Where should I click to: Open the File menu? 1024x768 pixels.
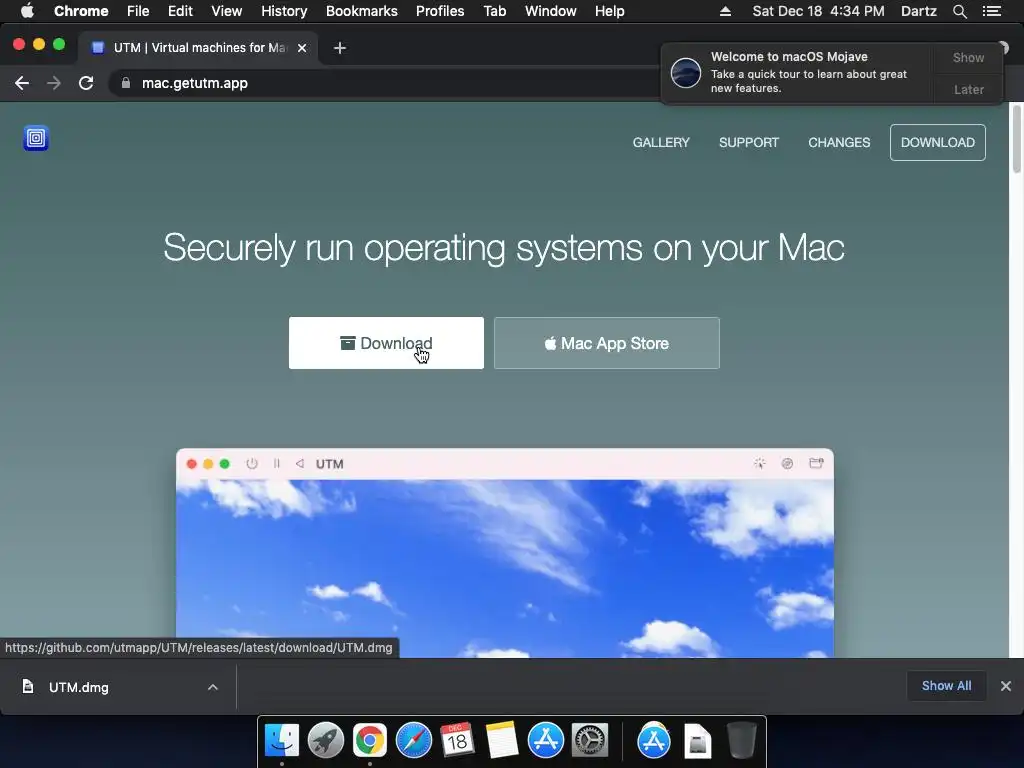(138, 11)
